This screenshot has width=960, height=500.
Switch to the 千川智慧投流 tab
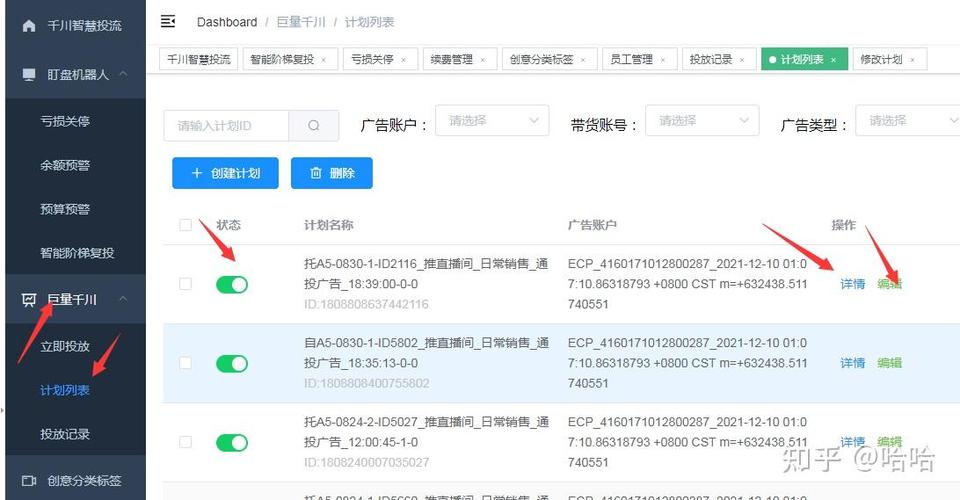(198, 59)
